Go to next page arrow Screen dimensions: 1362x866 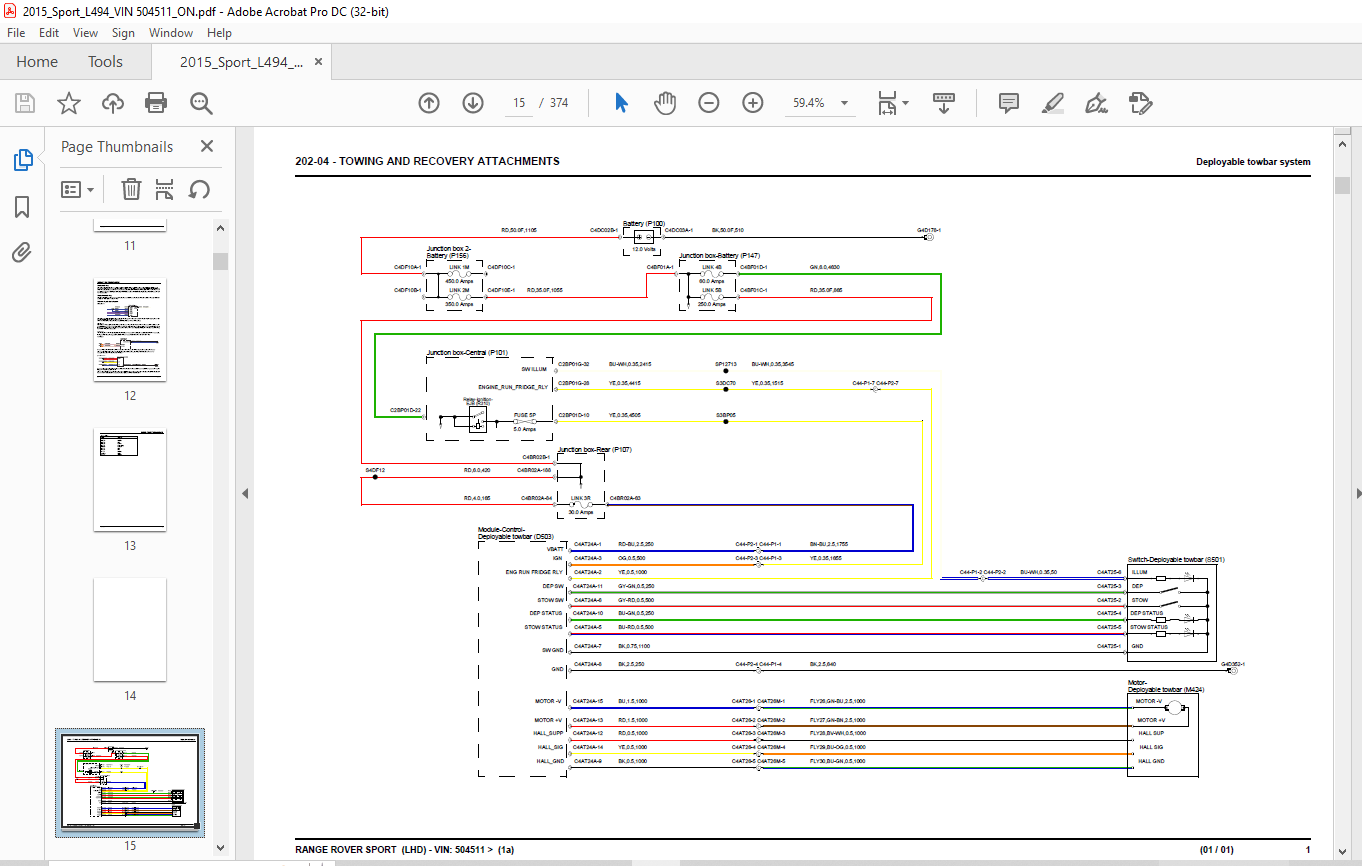pos(473,103)
